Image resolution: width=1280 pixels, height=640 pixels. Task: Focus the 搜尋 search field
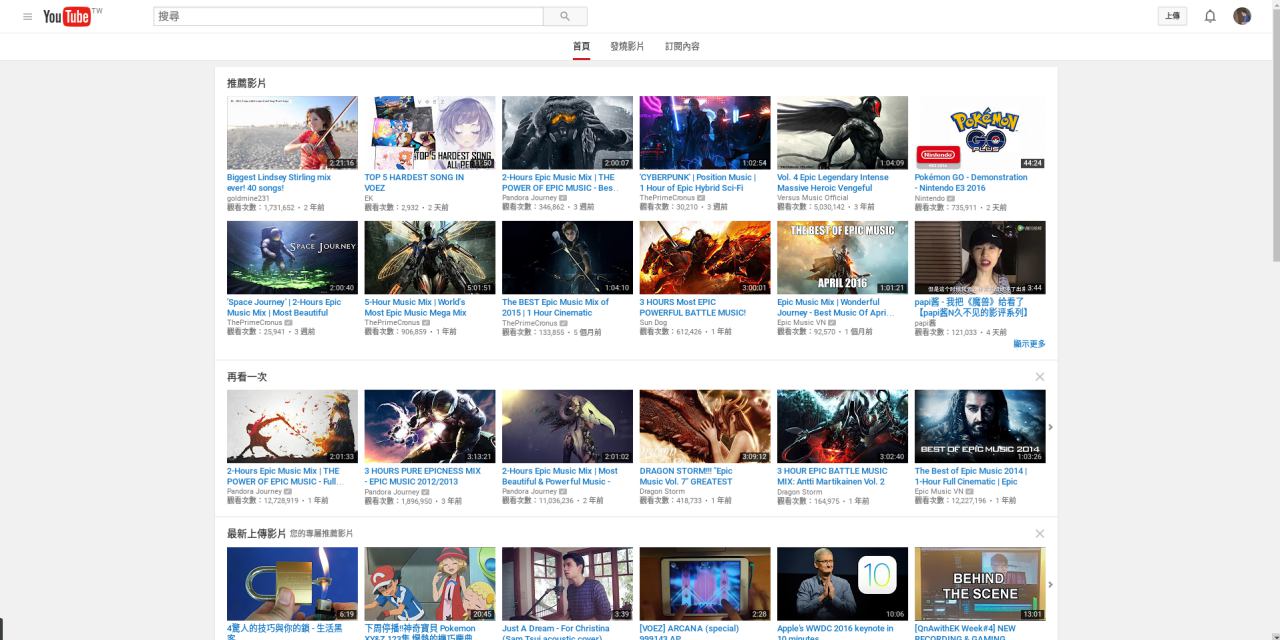[x=348, y=16]
